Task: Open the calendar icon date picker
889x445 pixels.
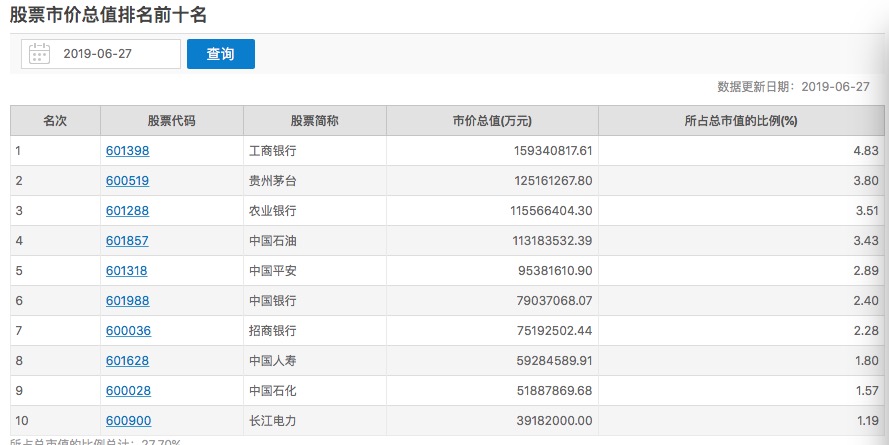Action: (39, 54)
